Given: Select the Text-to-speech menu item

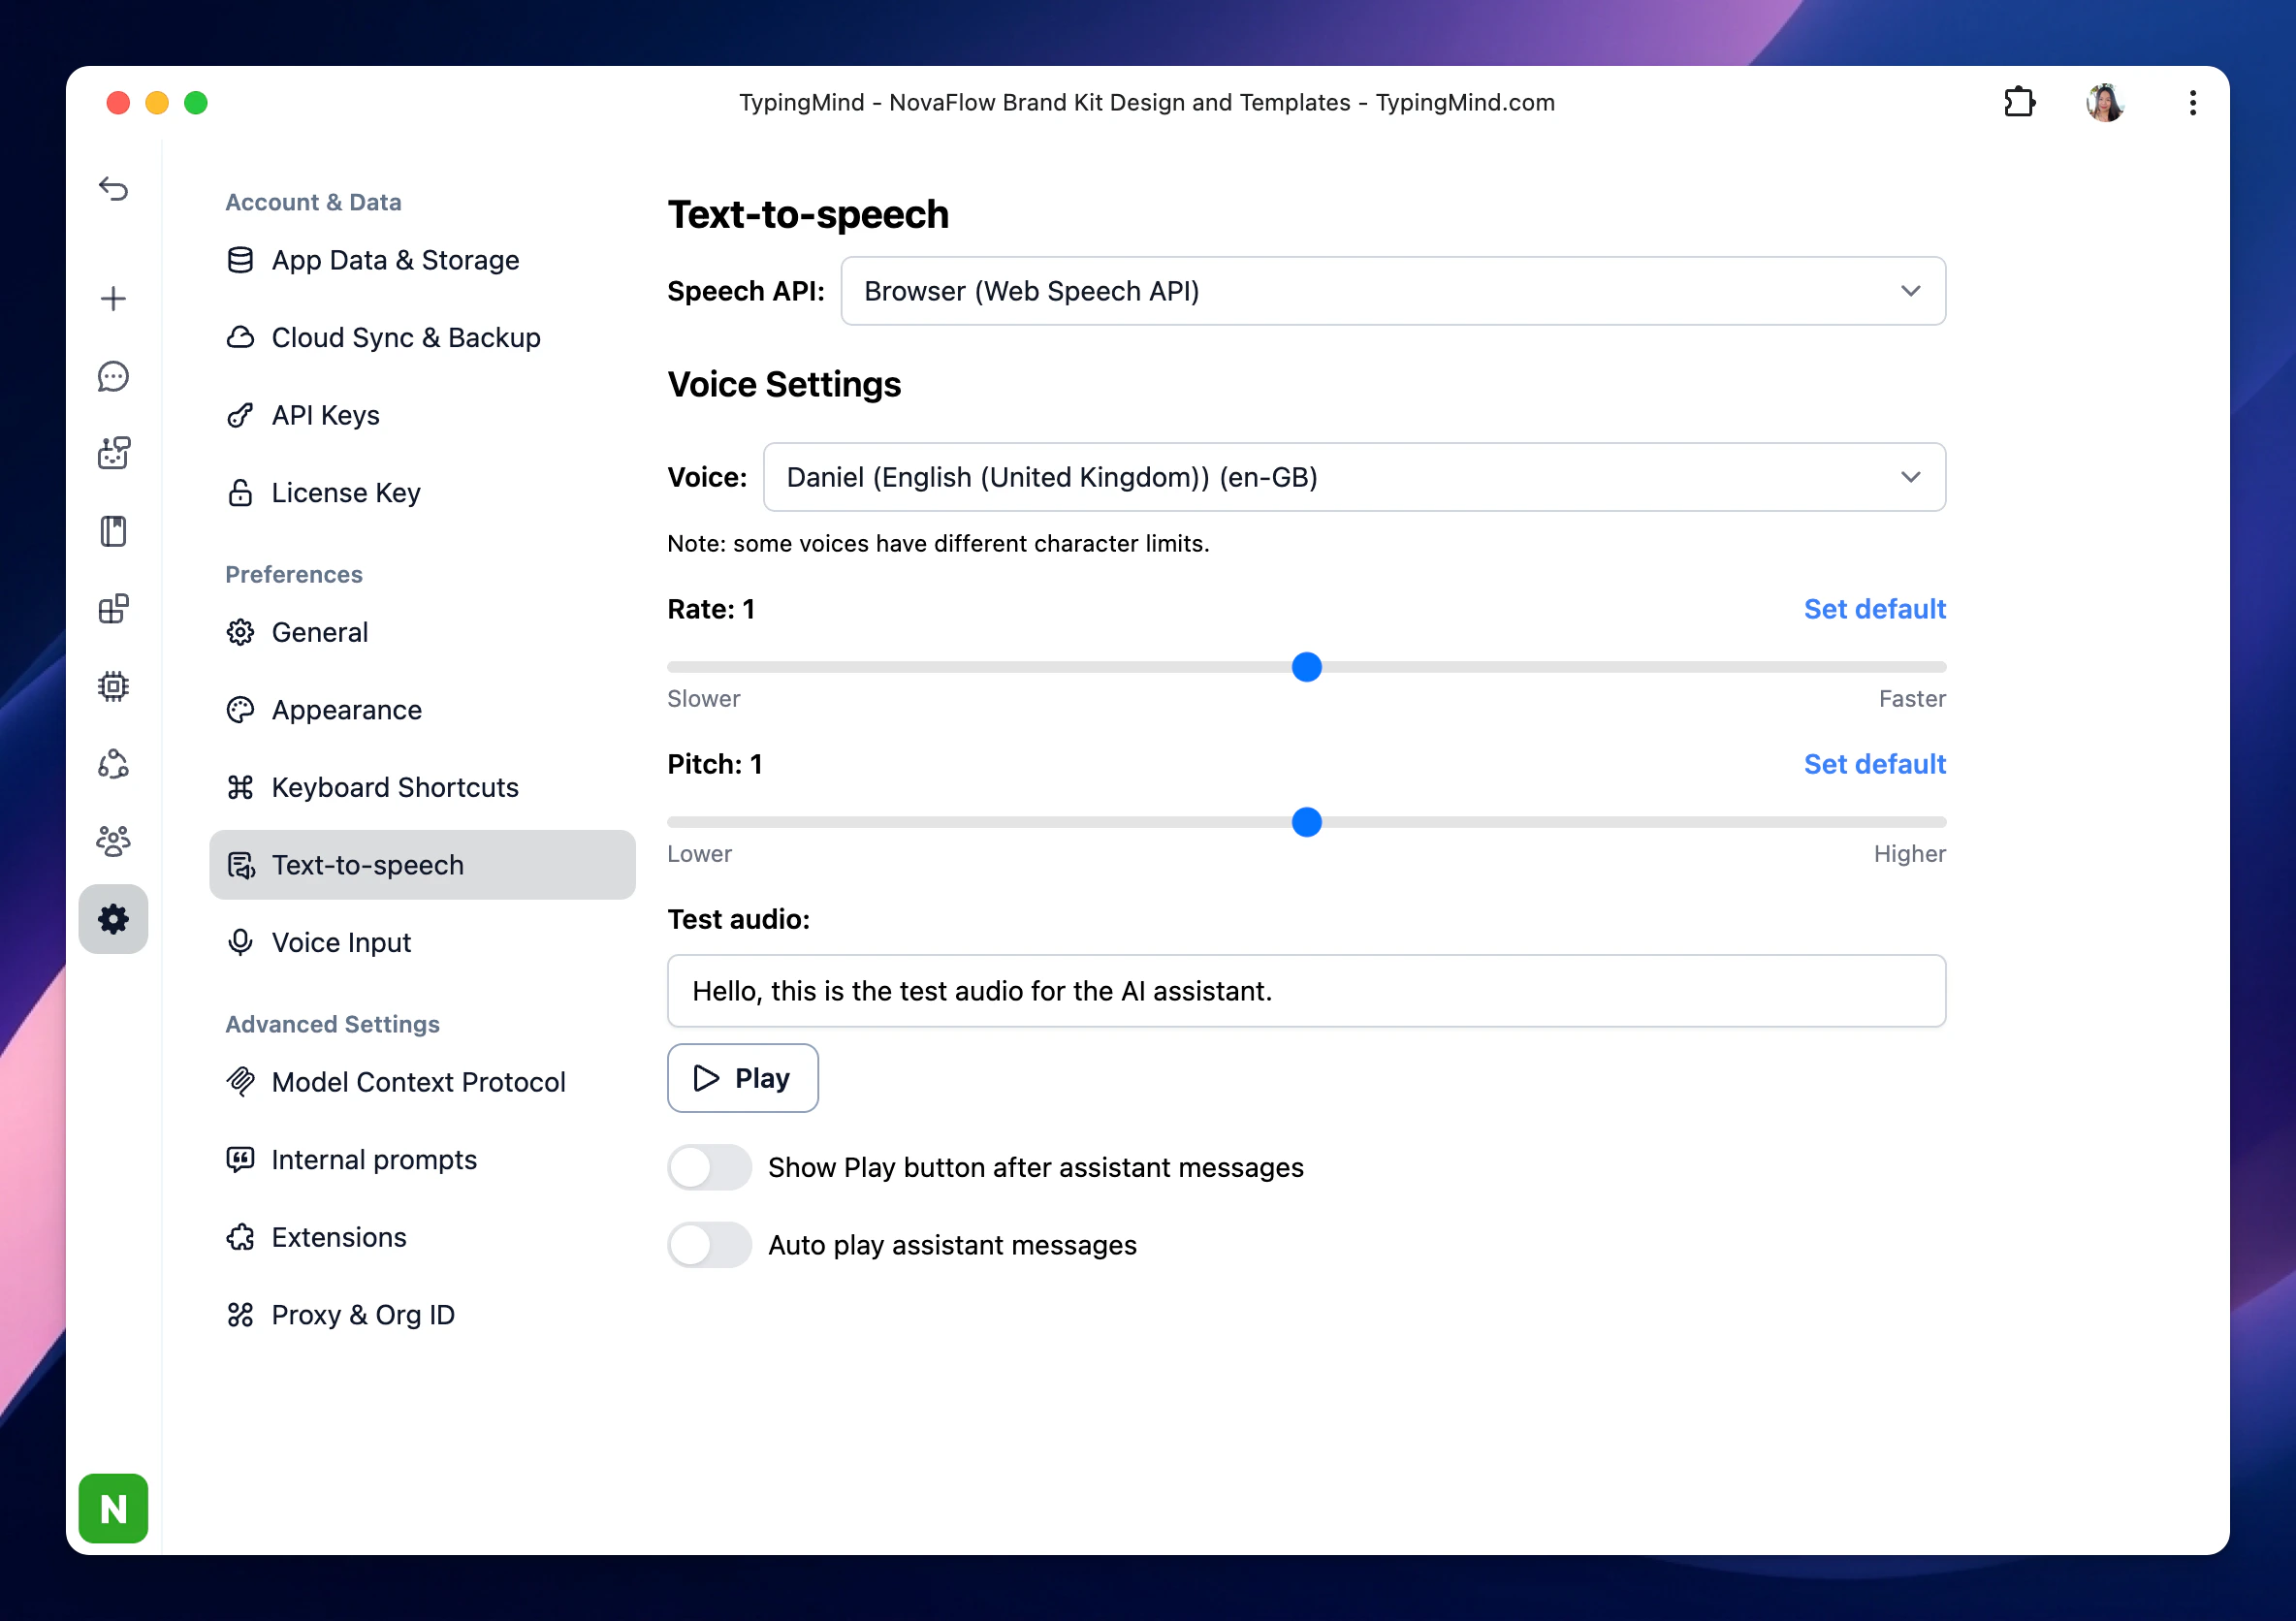Looking at the screenshot, I should (x=422, y=865).
